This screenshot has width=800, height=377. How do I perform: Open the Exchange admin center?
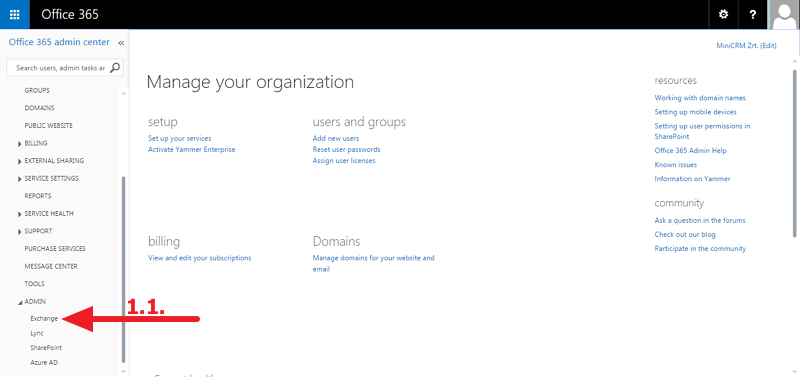[44, 319]
